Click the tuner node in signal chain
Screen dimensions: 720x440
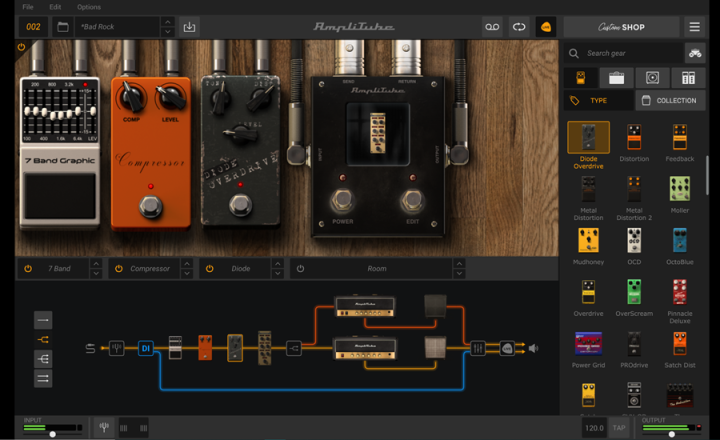point(117,348)
